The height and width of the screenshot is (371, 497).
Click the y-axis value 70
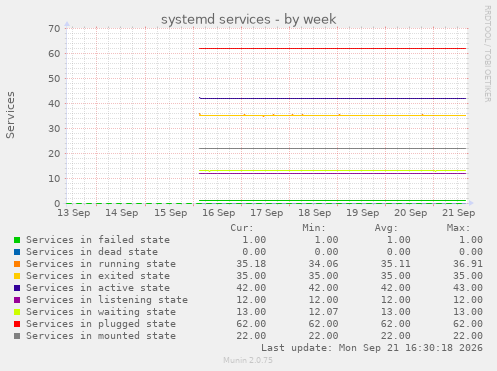pos(54,29)
